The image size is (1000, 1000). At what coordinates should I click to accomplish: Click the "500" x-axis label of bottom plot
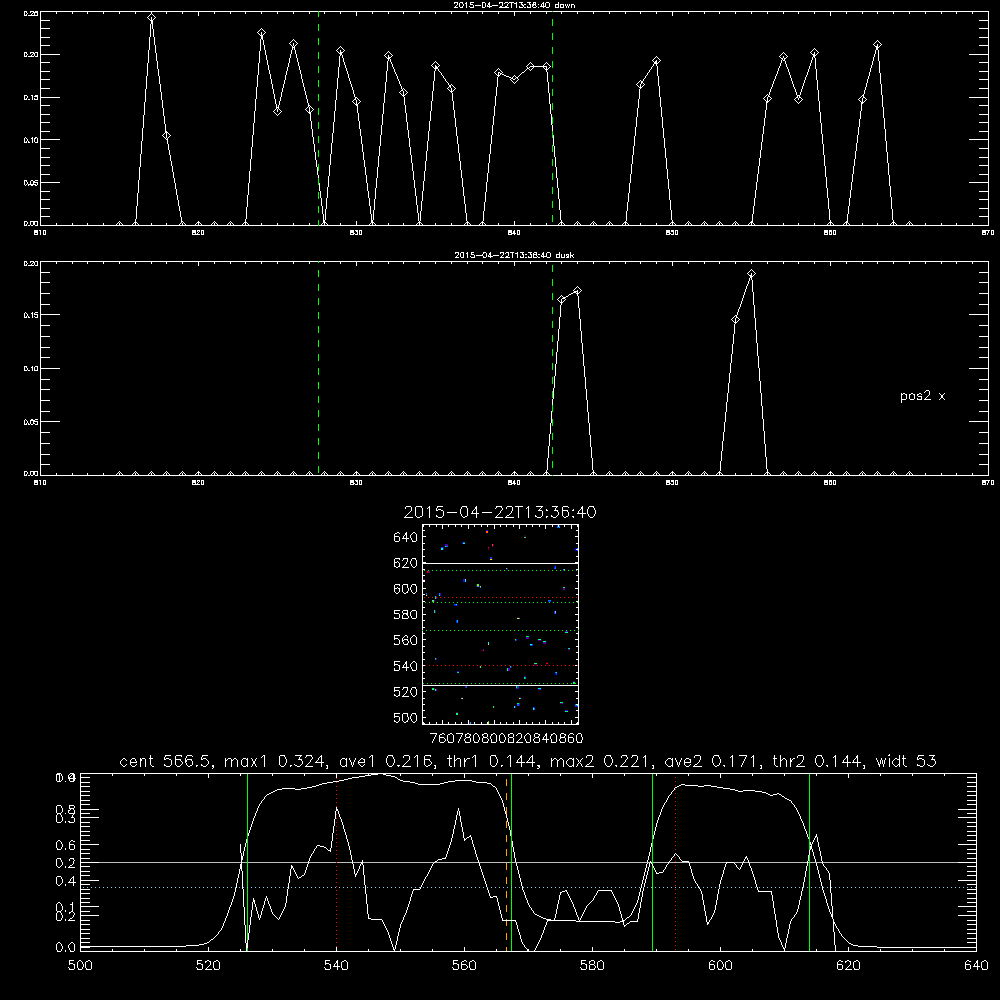(x=80, y=966)
